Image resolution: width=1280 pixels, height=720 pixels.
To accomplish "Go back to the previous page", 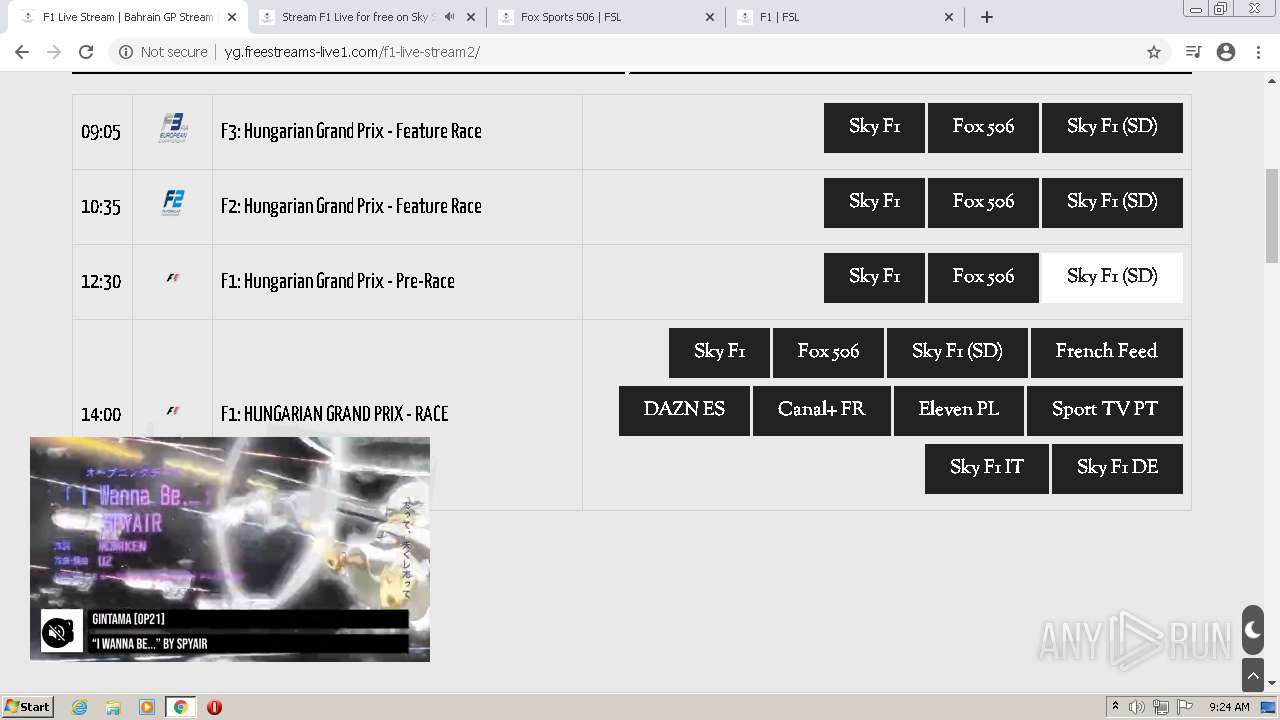I will click(22, 52).
